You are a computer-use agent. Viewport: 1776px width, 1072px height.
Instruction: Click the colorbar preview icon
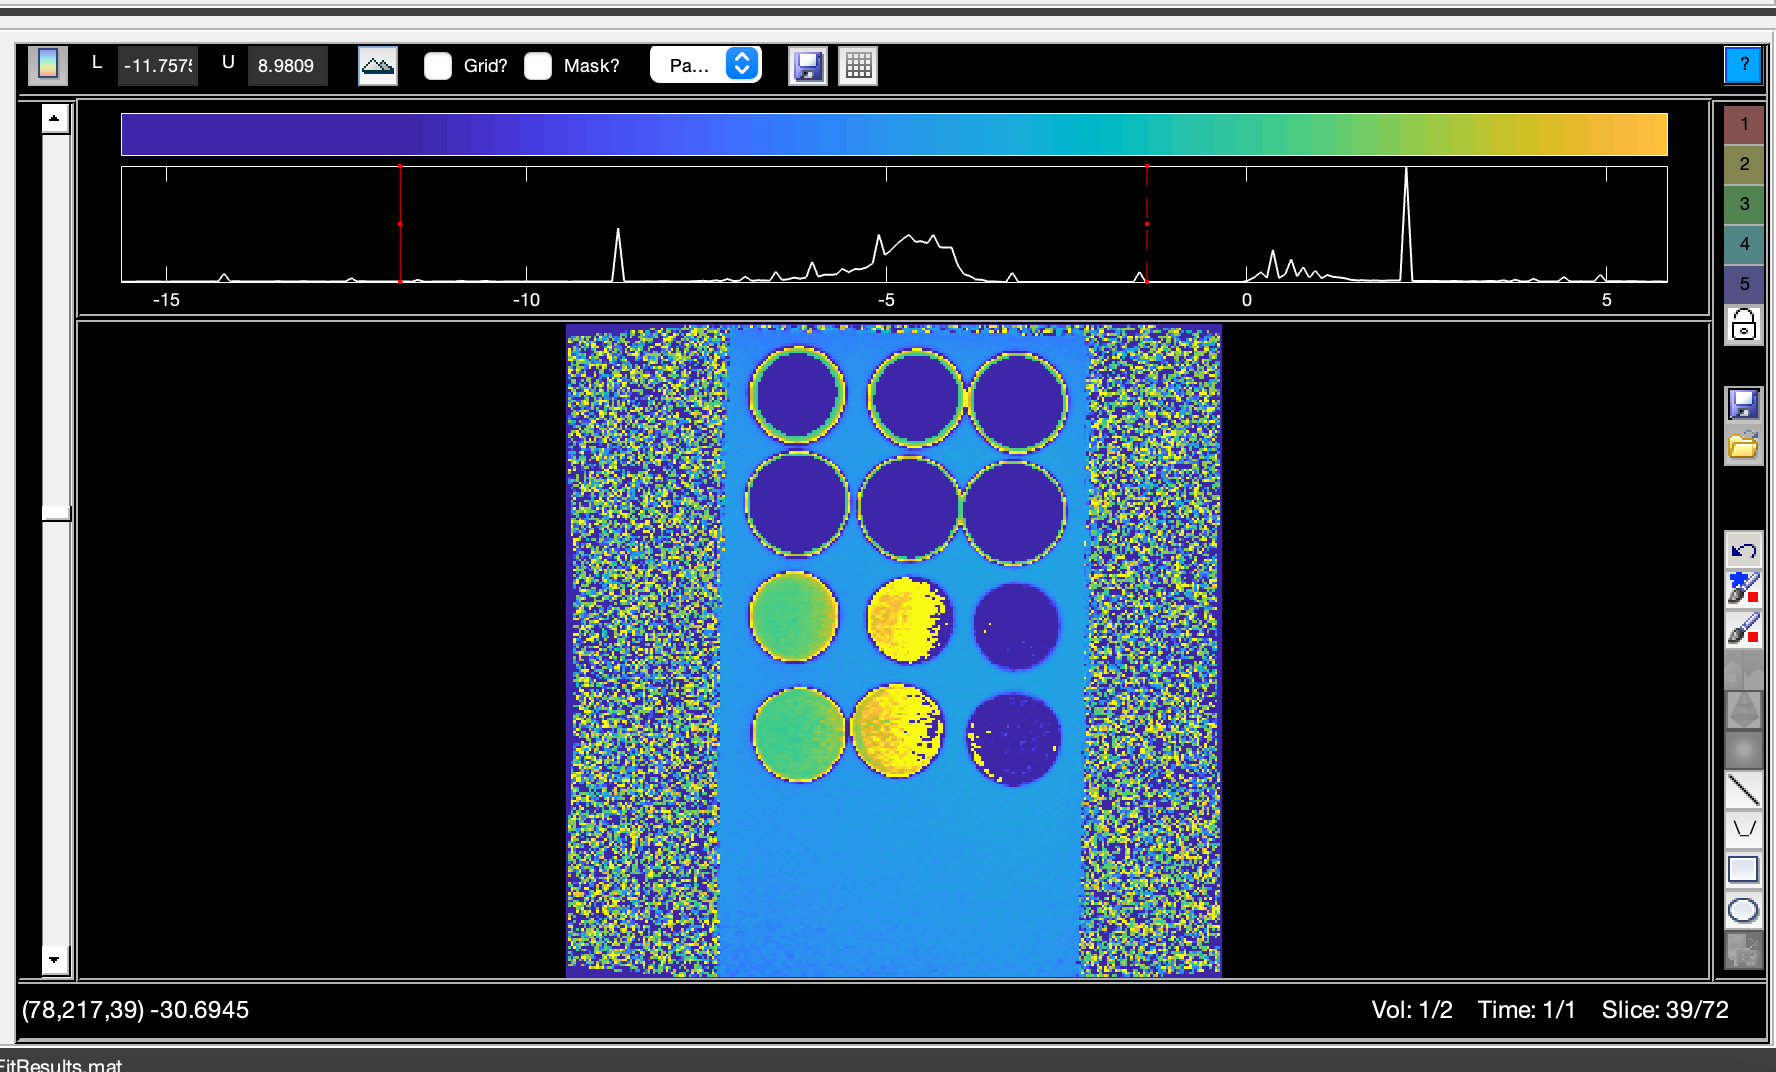[47, 64]
